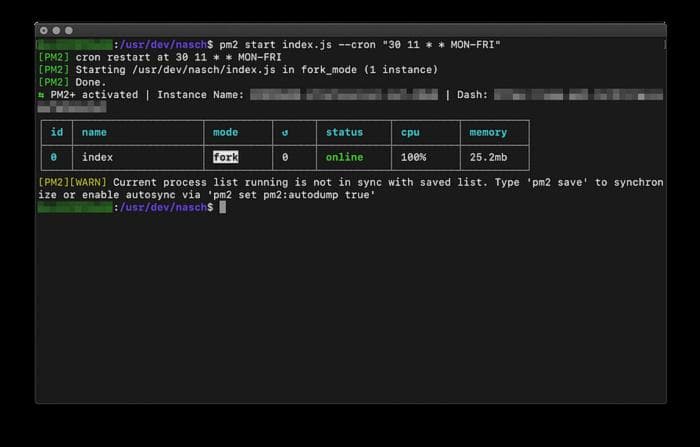Screen dimensions: 700x447
Task: Select the 'name' column header
Action: [x=94, y=132]
